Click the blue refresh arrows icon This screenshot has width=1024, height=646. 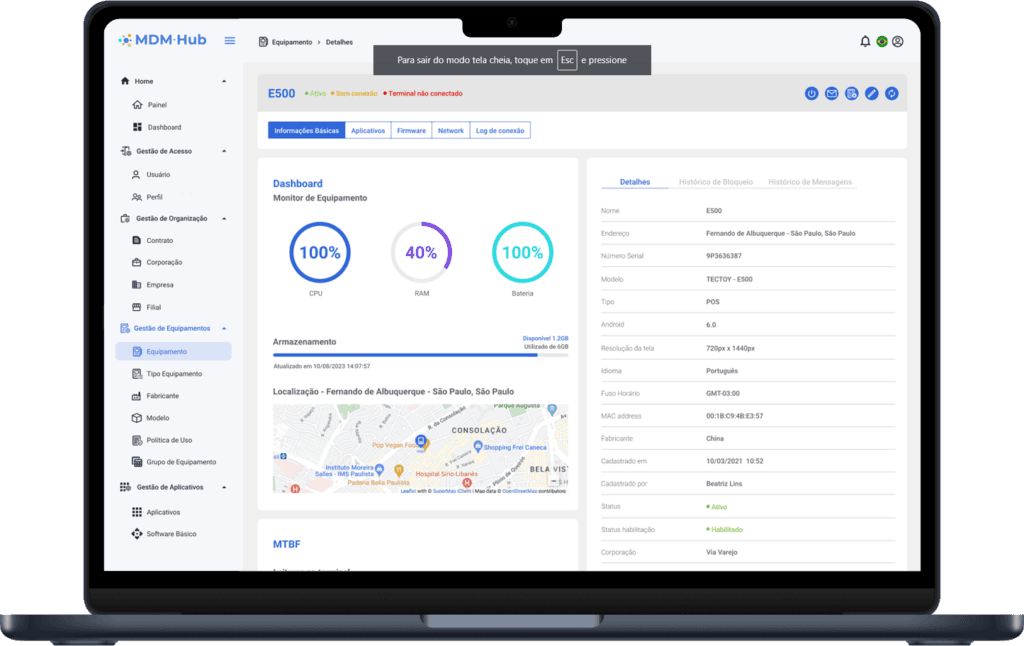[x=892, y=94]
